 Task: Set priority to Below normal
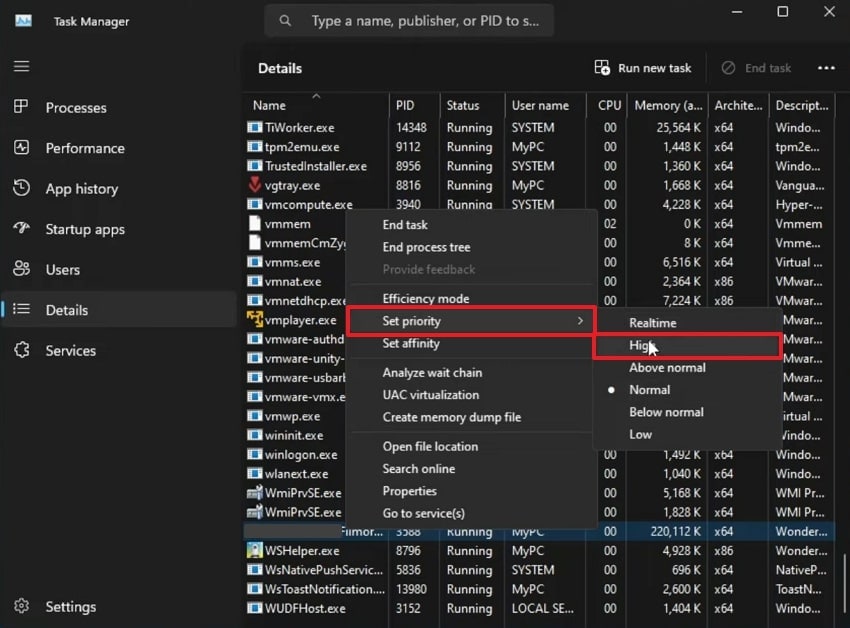tap(687, 412)
